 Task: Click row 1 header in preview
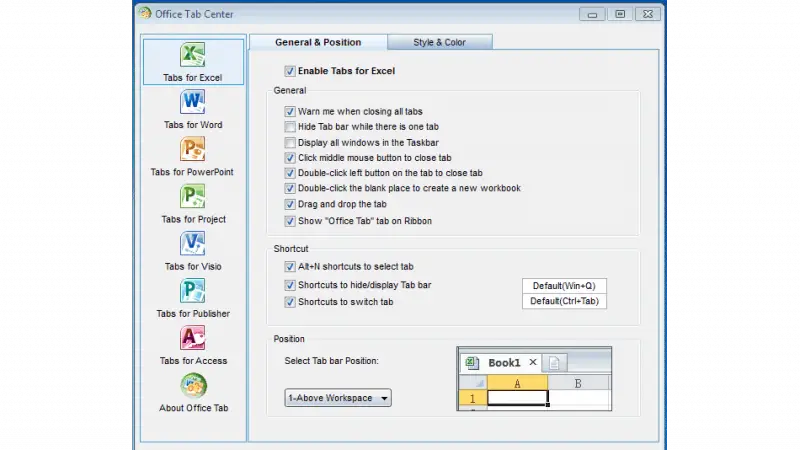click(472, 398)
